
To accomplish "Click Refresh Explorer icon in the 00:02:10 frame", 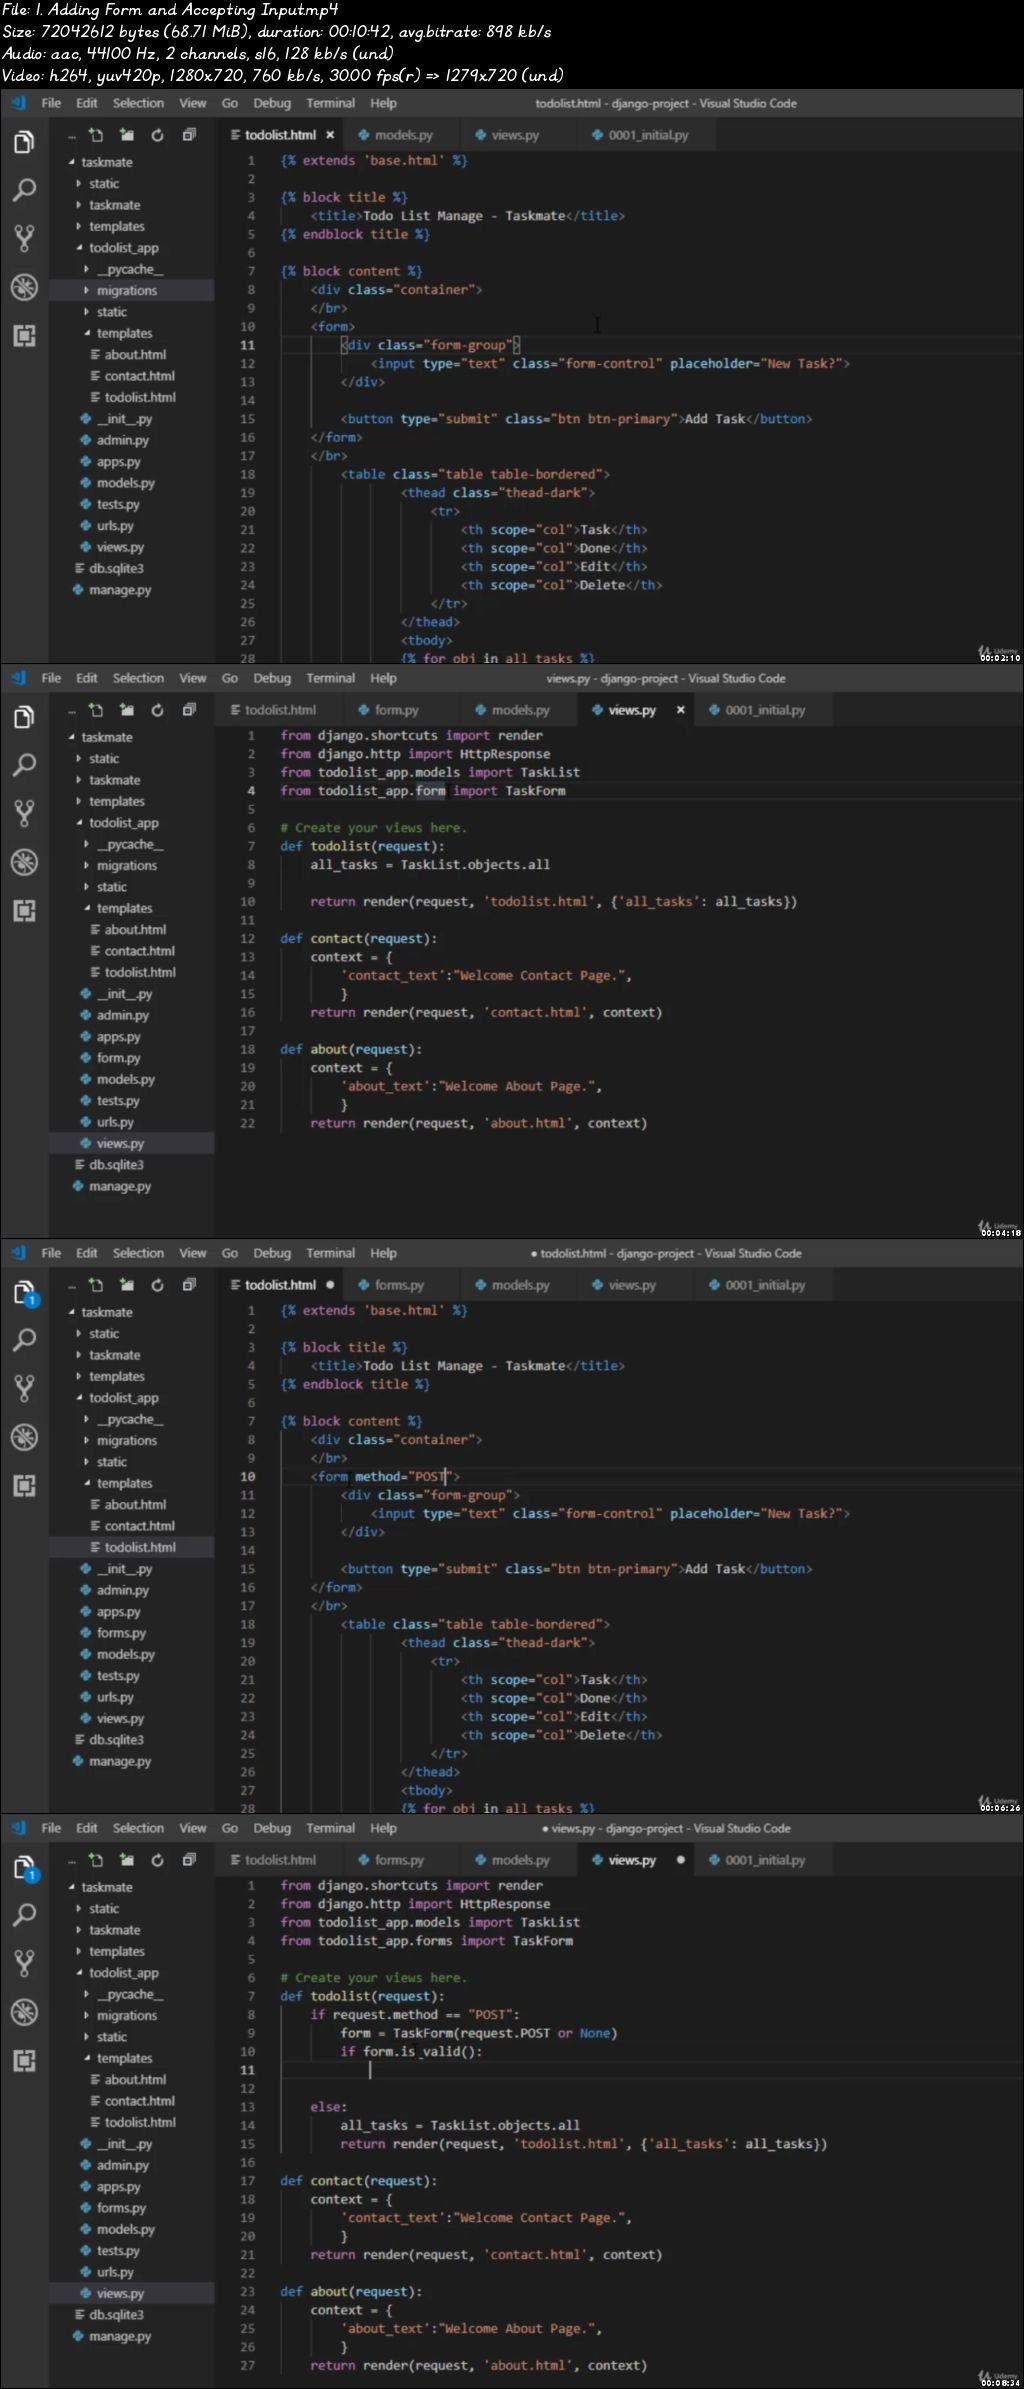I will tap(157, 135).
